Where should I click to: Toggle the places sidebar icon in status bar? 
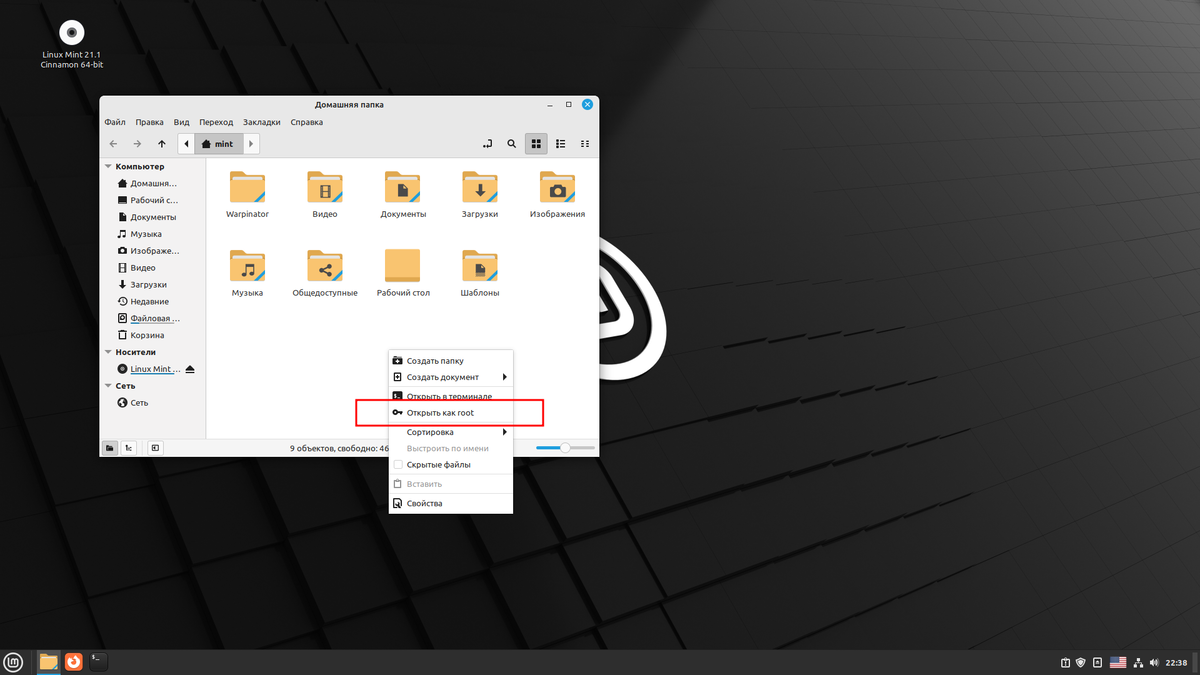(108, 447)
